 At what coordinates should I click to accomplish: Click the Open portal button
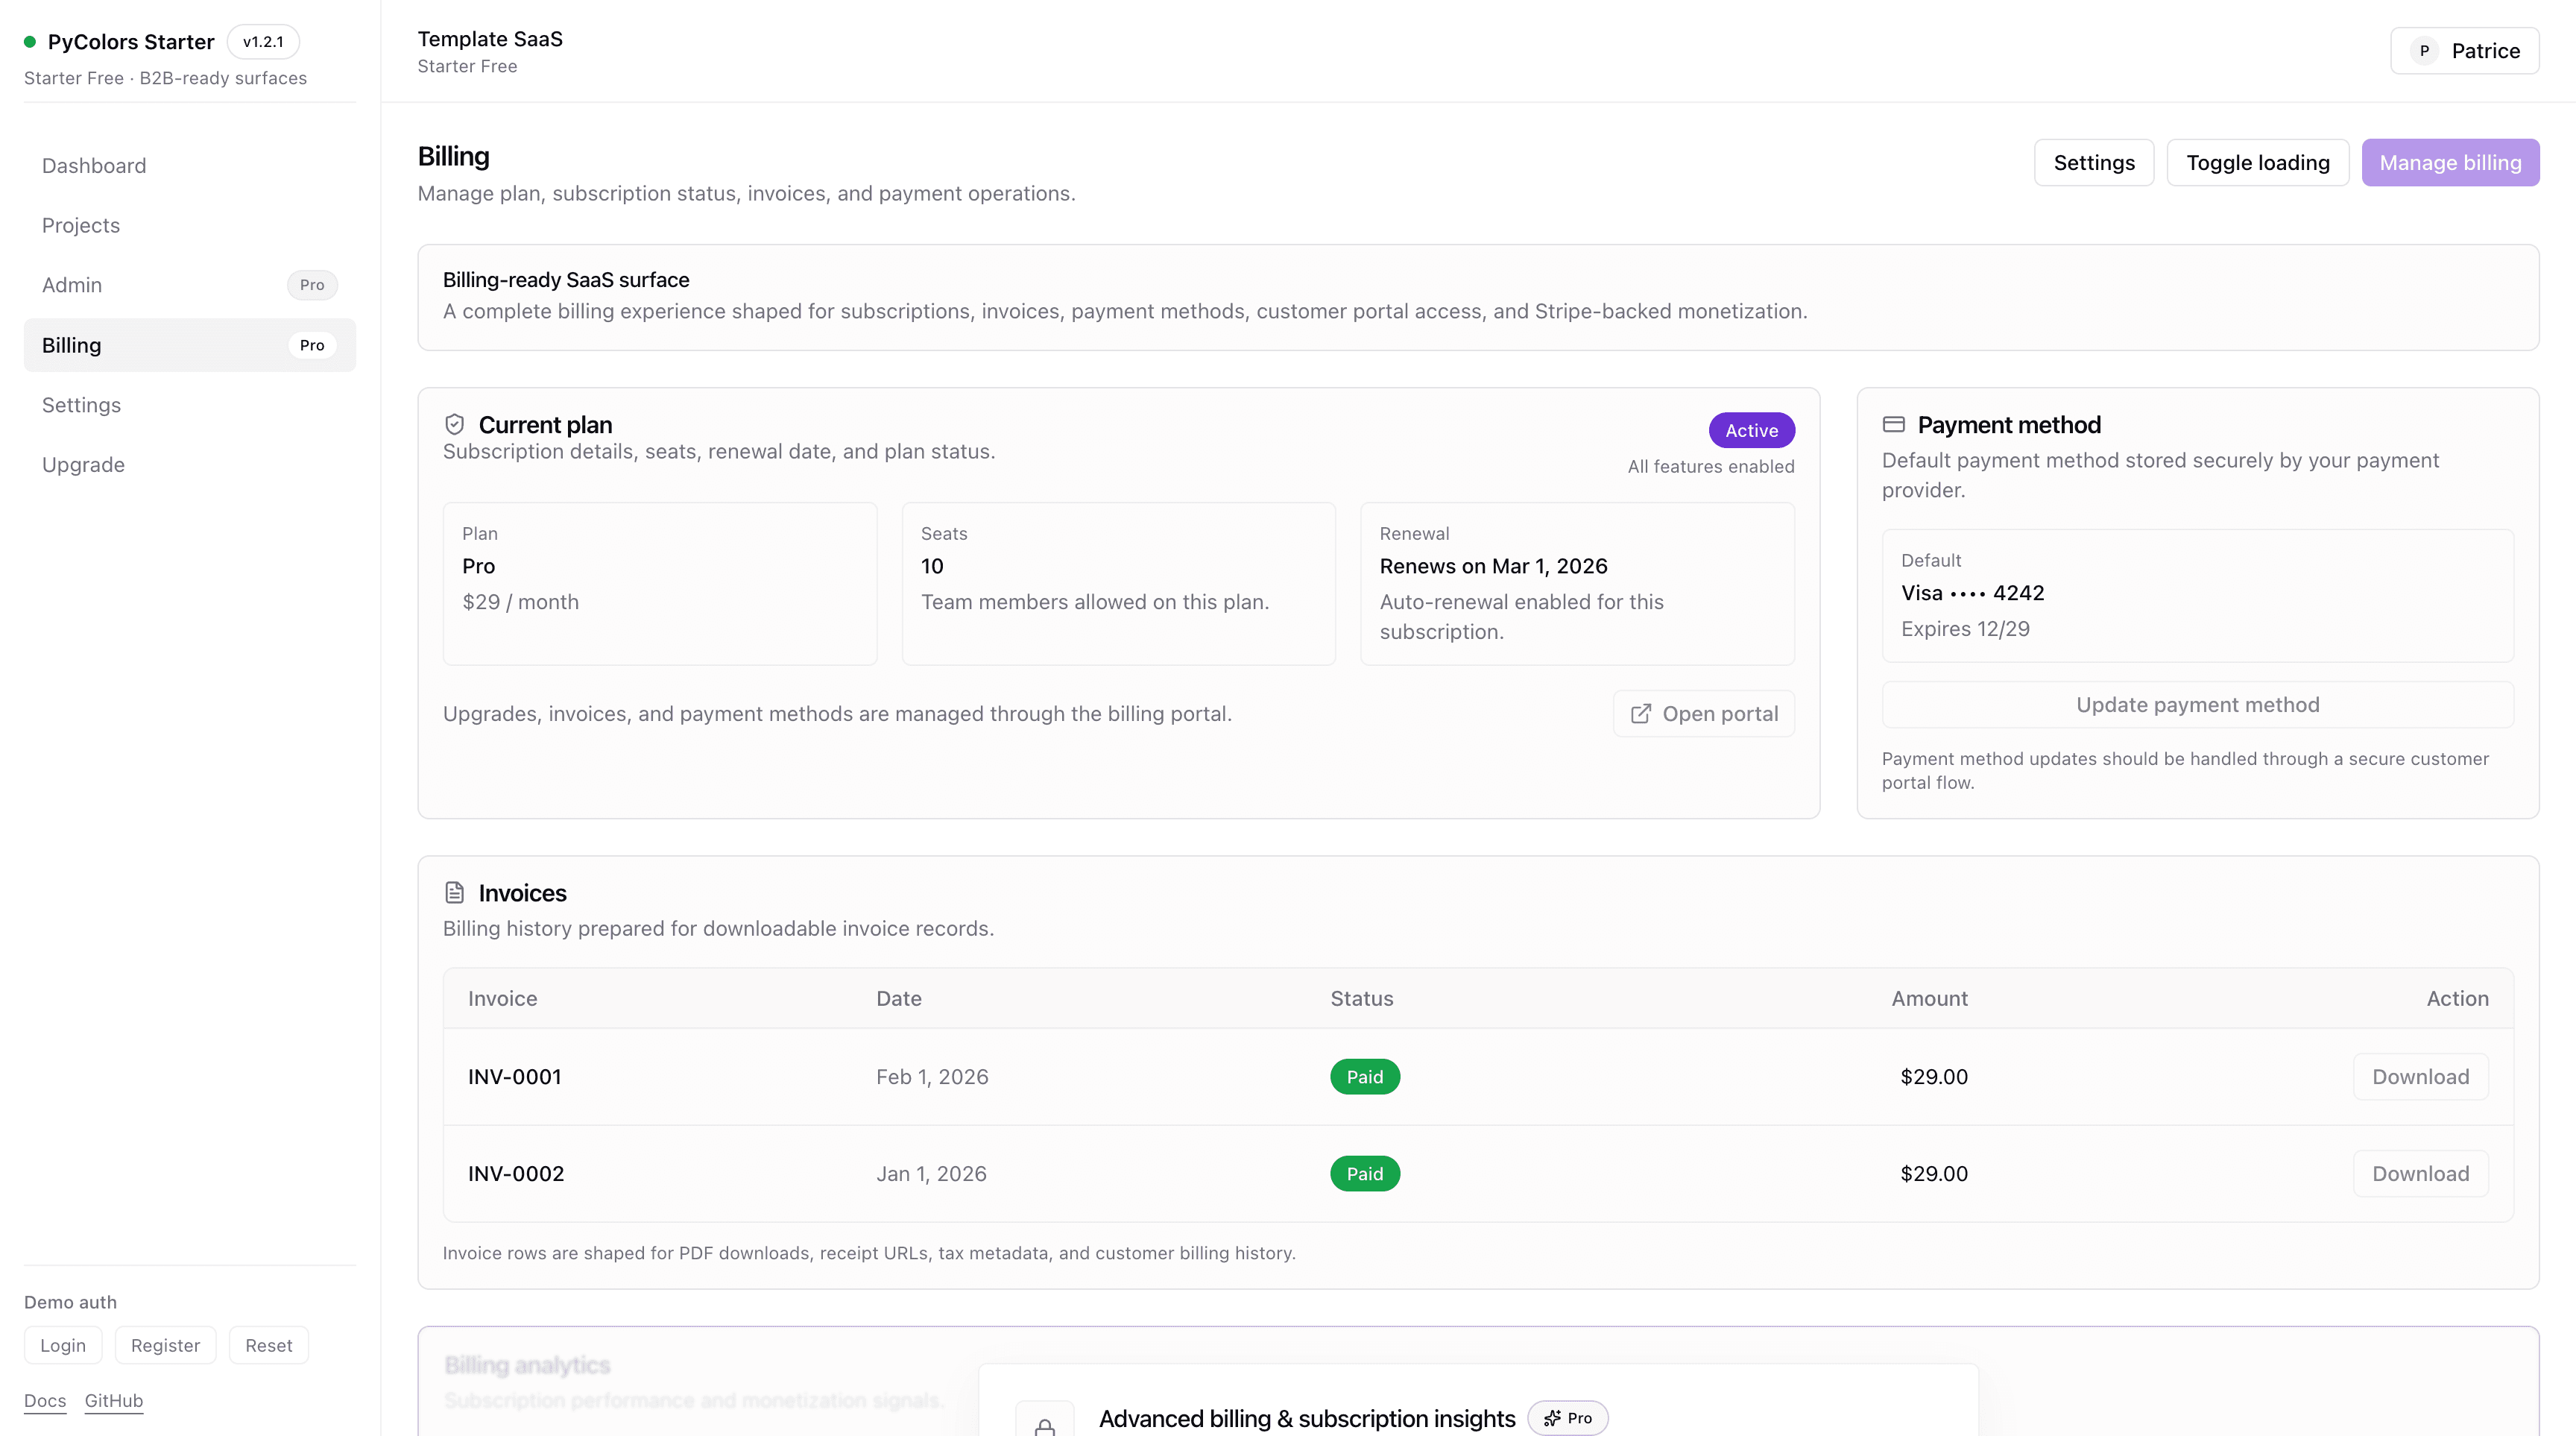pyautogui.click(x=1703, y=714)
